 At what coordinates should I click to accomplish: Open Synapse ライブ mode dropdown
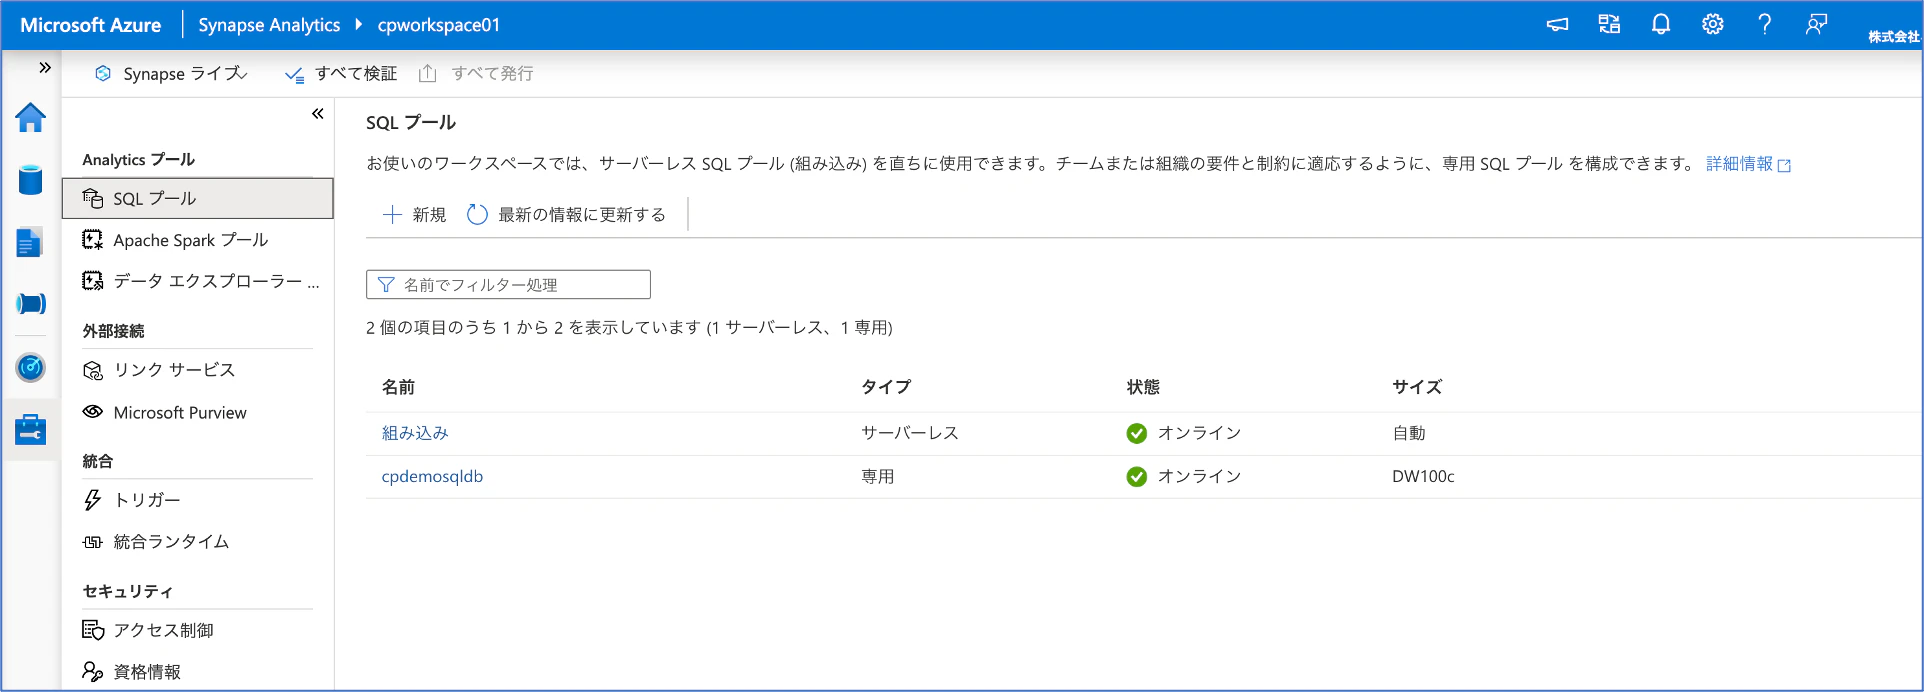pyautogui.click(x=171, y=74)
